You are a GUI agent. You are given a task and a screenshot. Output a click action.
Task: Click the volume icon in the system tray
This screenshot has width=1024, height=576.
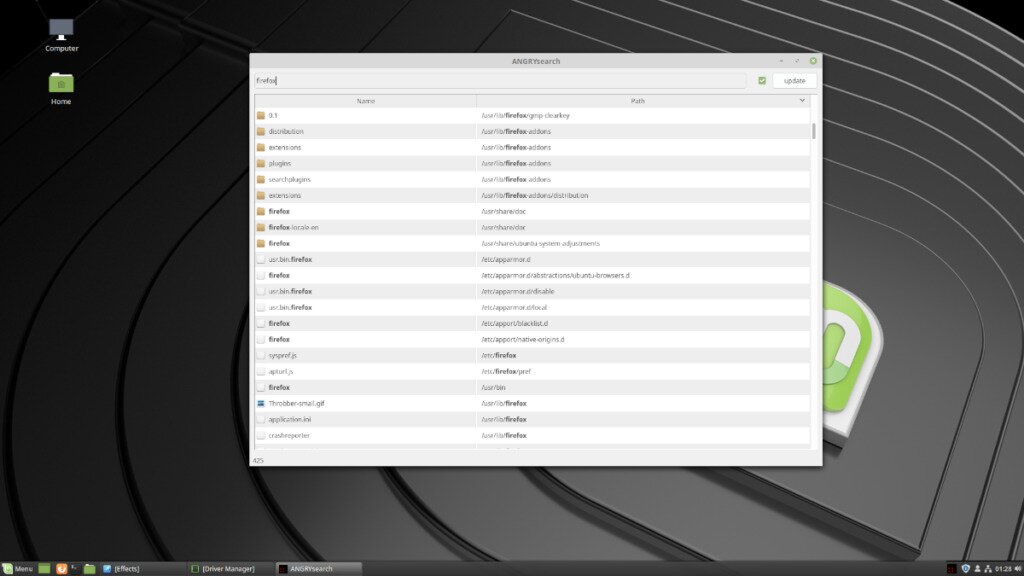(x=1019, y=568)
